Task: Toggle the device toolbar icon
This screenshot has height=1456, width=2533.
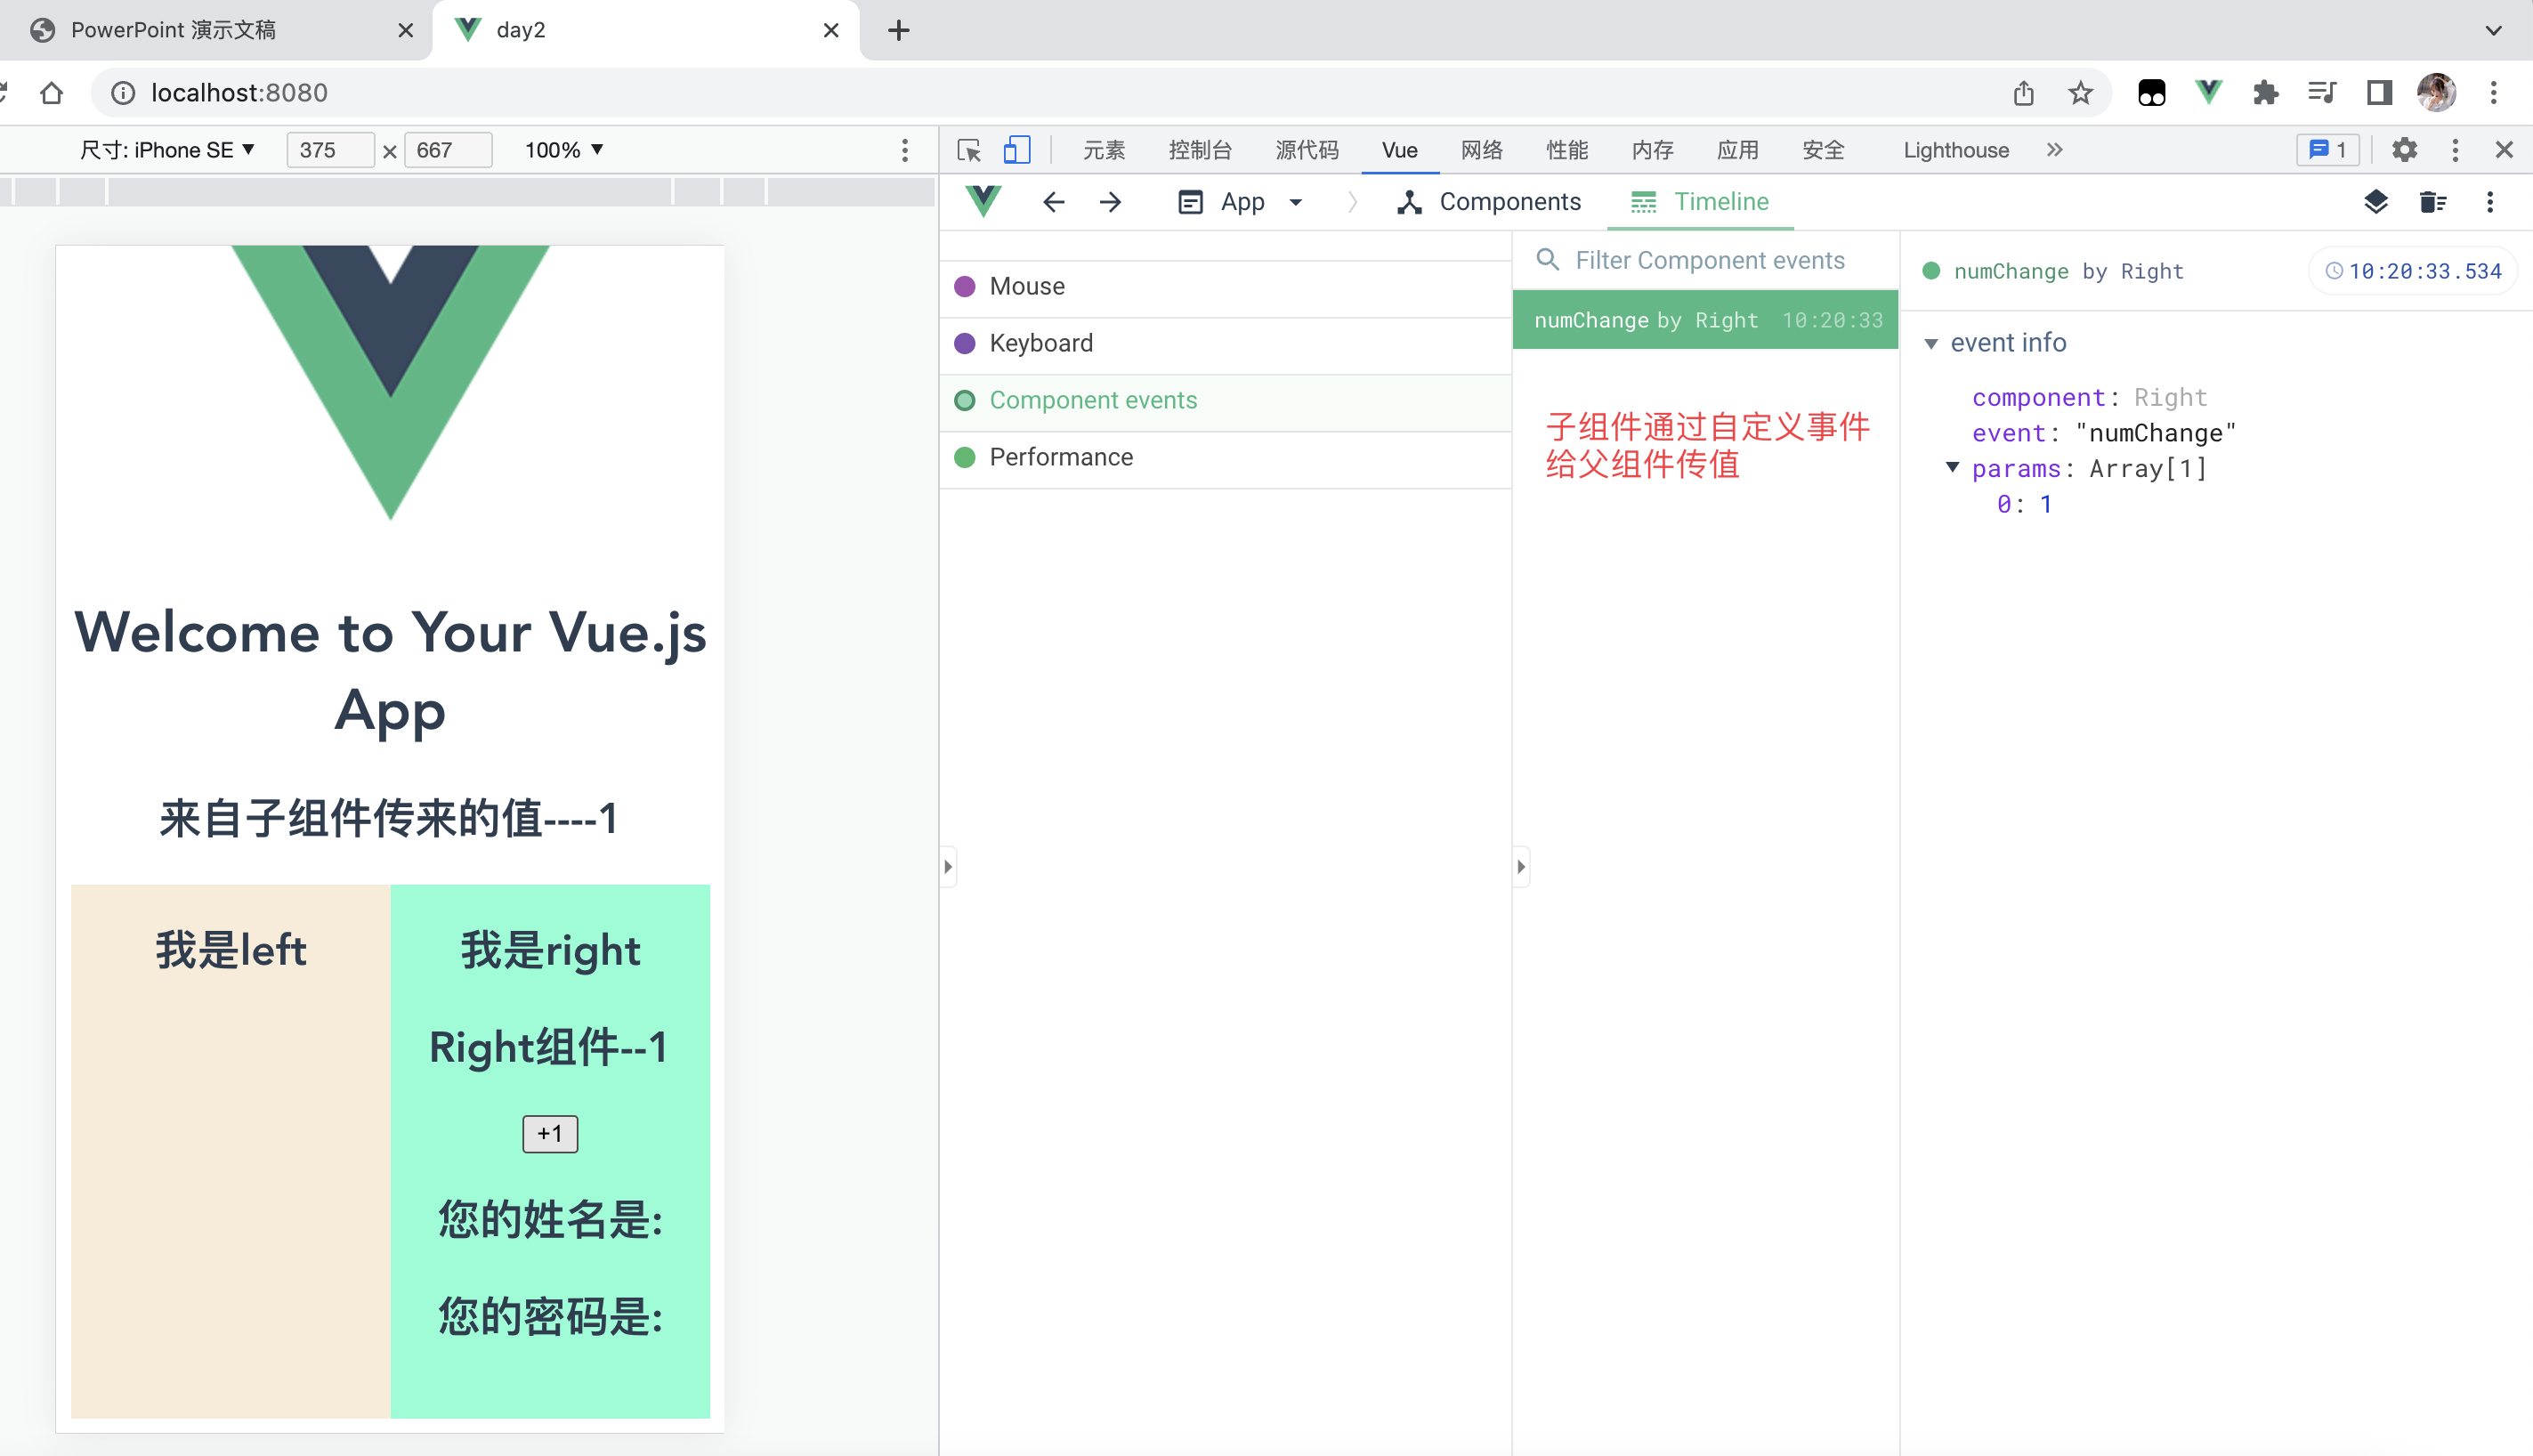Action: (1017, 150)
